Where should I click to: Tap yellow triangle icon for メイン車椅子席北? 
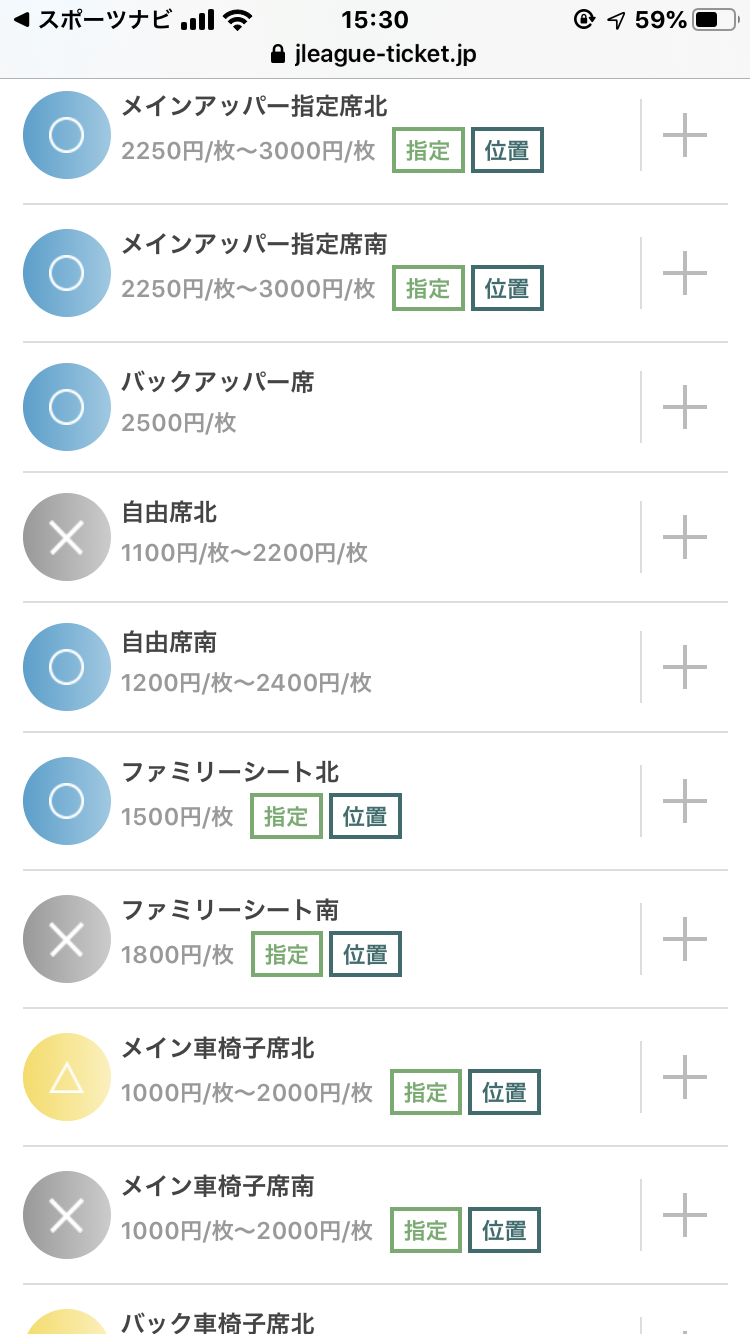click(66, 1077)
